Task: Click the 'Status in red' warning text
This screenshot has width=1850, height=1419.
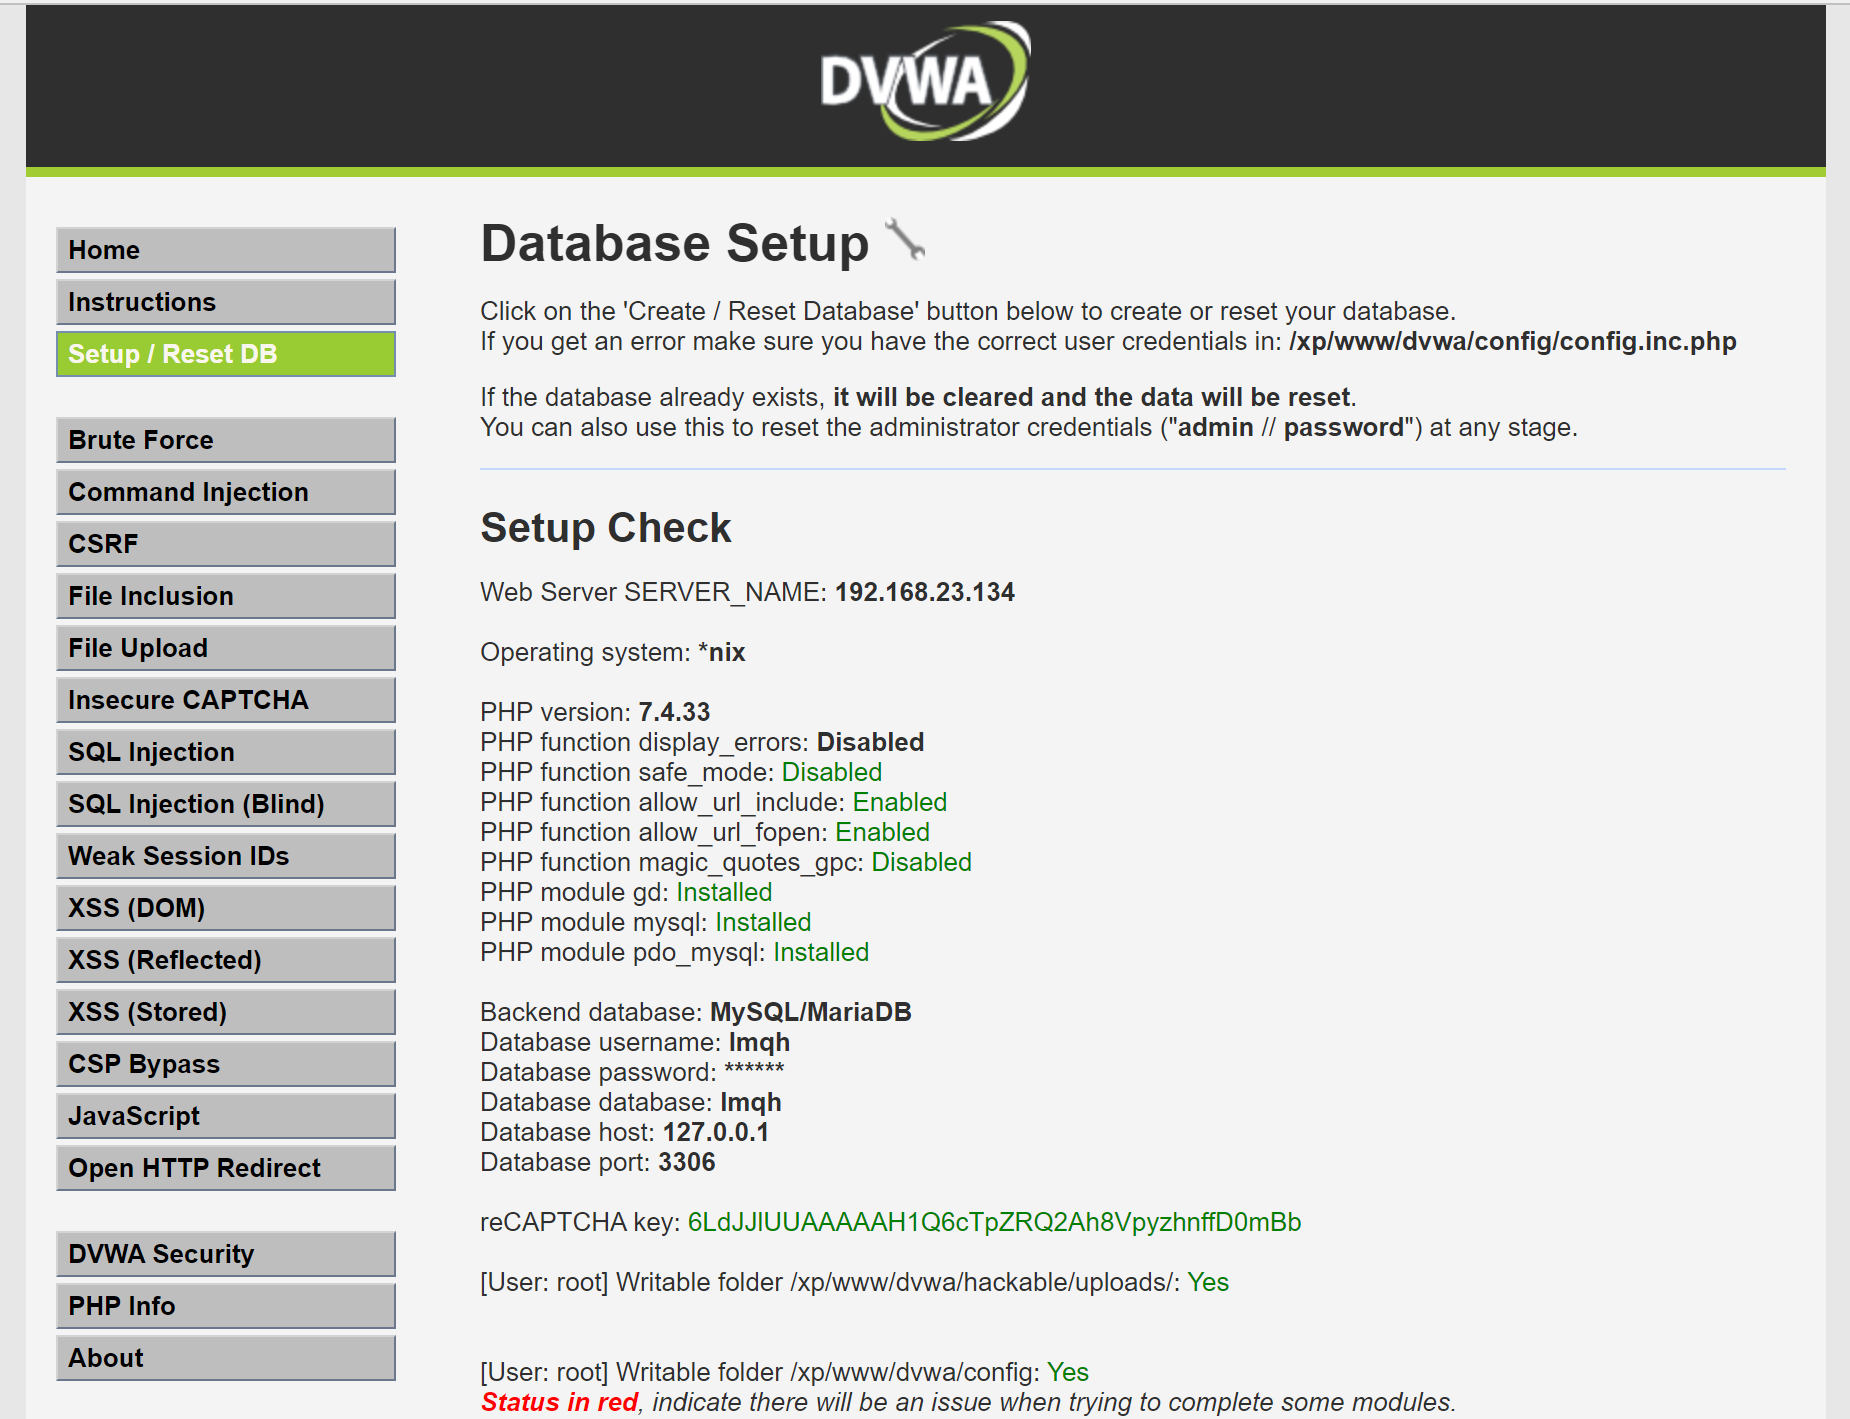Action: coord(559,1402)
